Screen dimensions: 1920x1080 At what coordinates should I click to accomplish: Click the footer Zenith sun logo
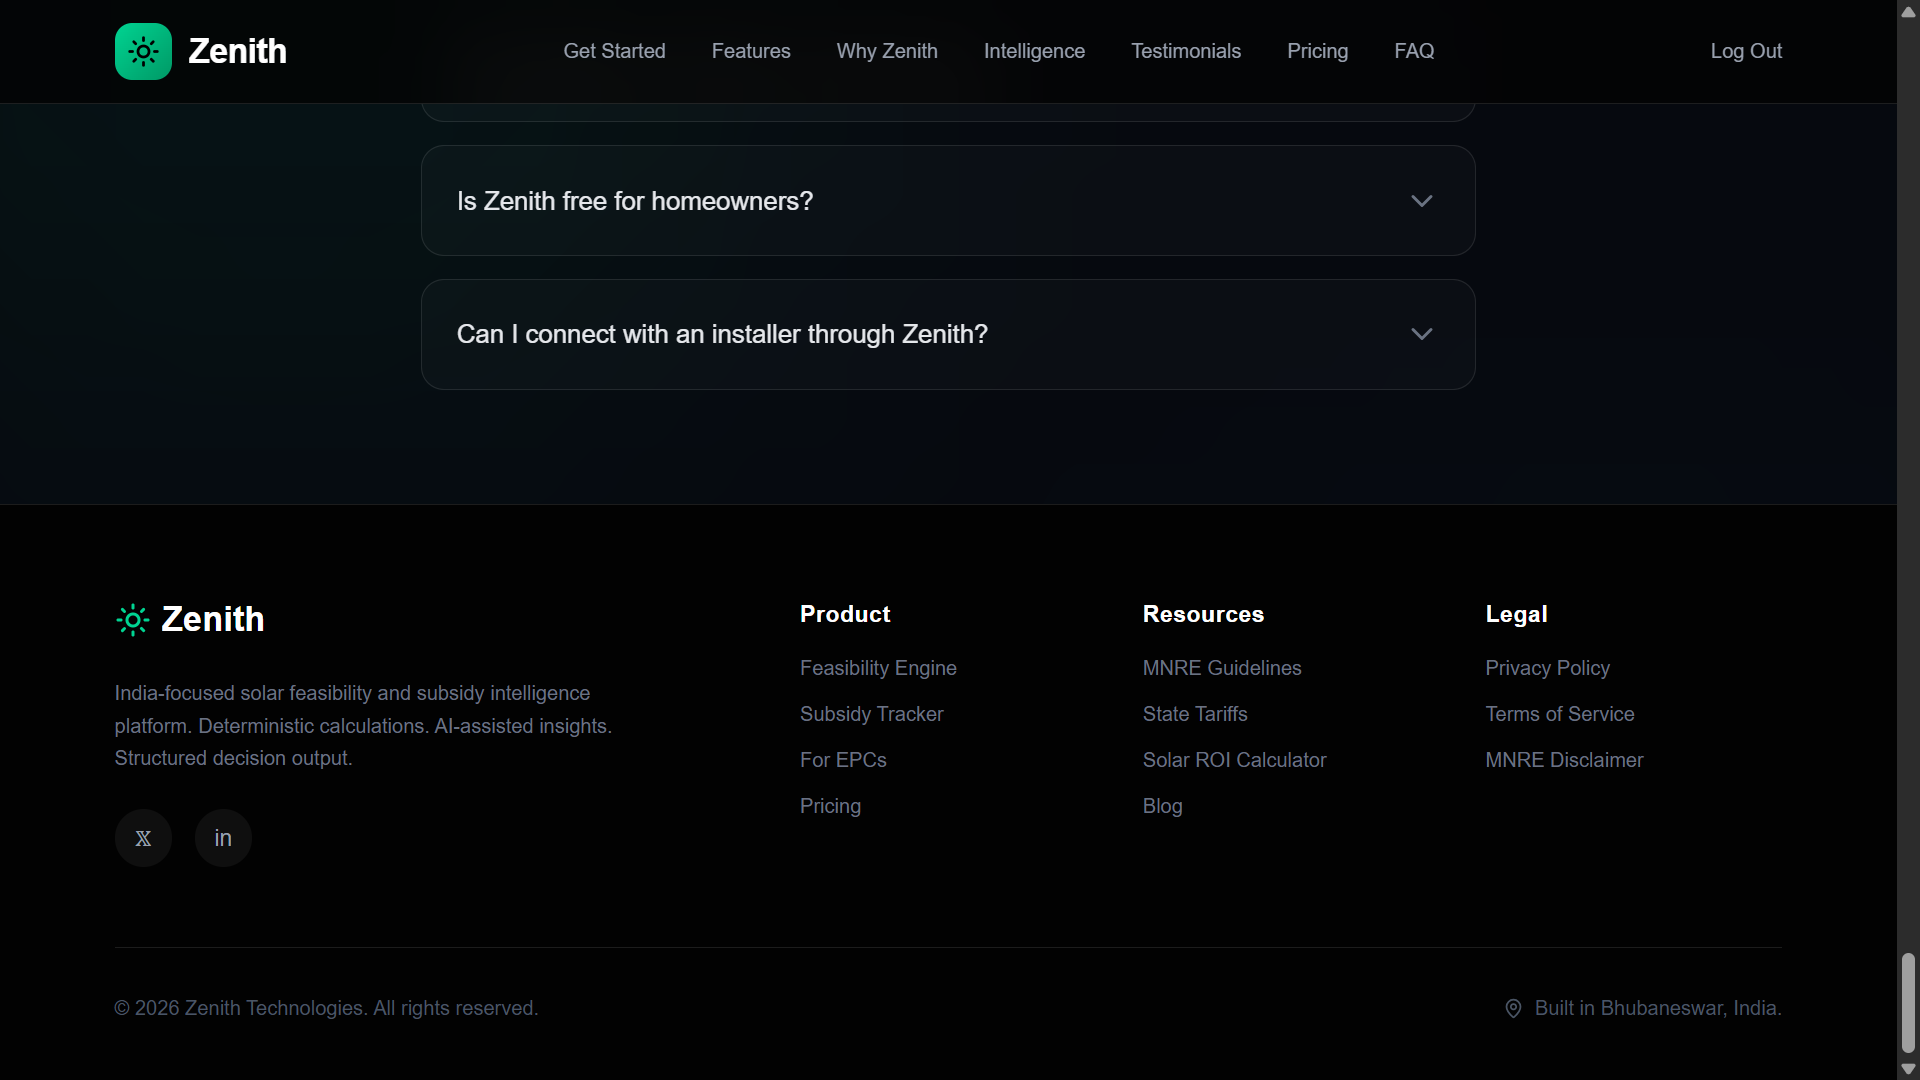132,620
